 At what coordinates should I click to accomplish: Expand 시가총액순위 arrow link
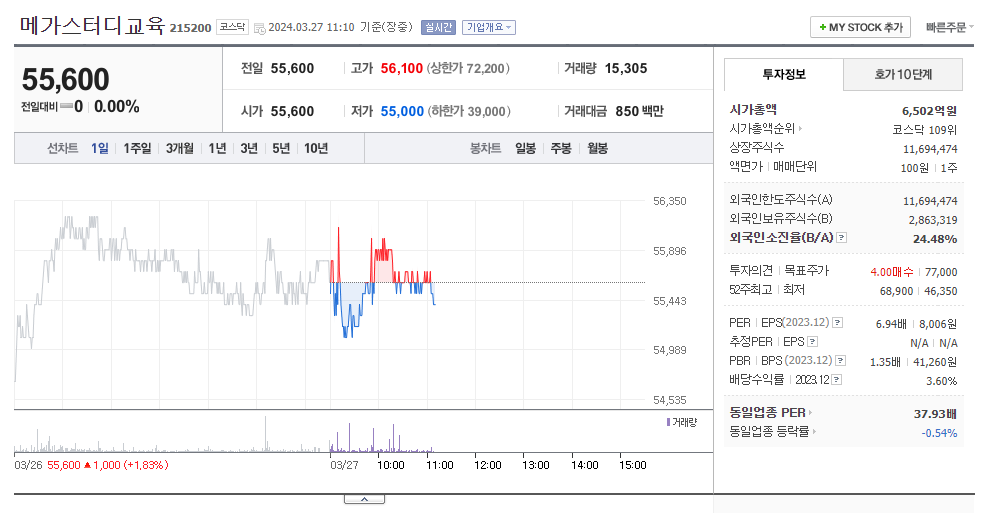pyautogui.click(x=800, y=129)
